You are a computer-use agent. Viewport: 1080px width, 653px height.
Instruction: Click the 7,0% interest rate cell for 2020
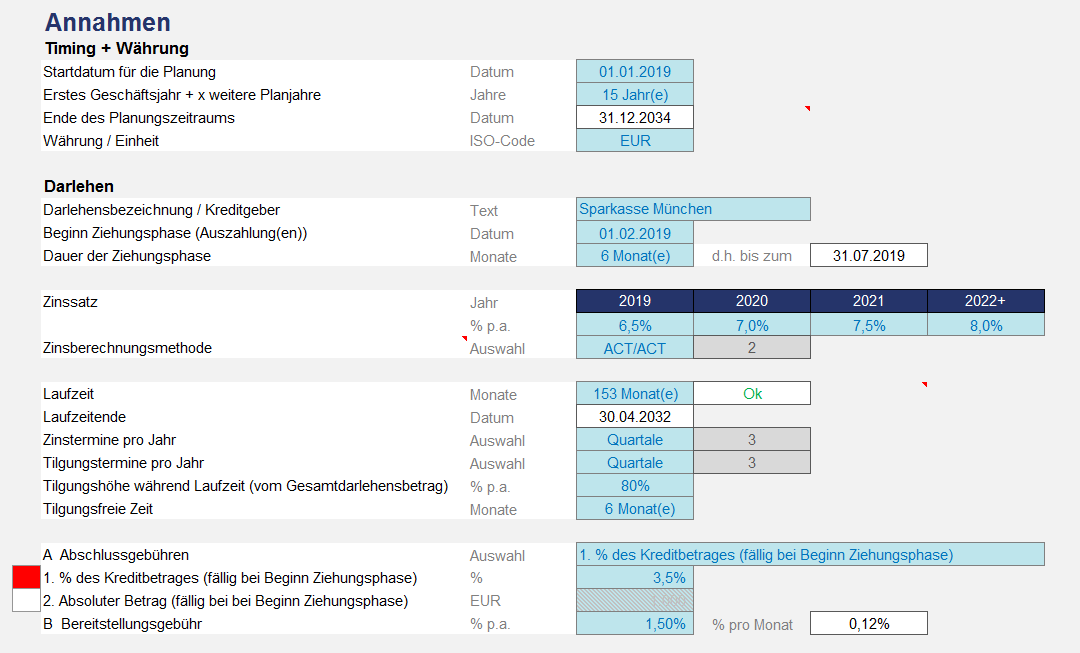pyautogui.click(x=751, y=325)
